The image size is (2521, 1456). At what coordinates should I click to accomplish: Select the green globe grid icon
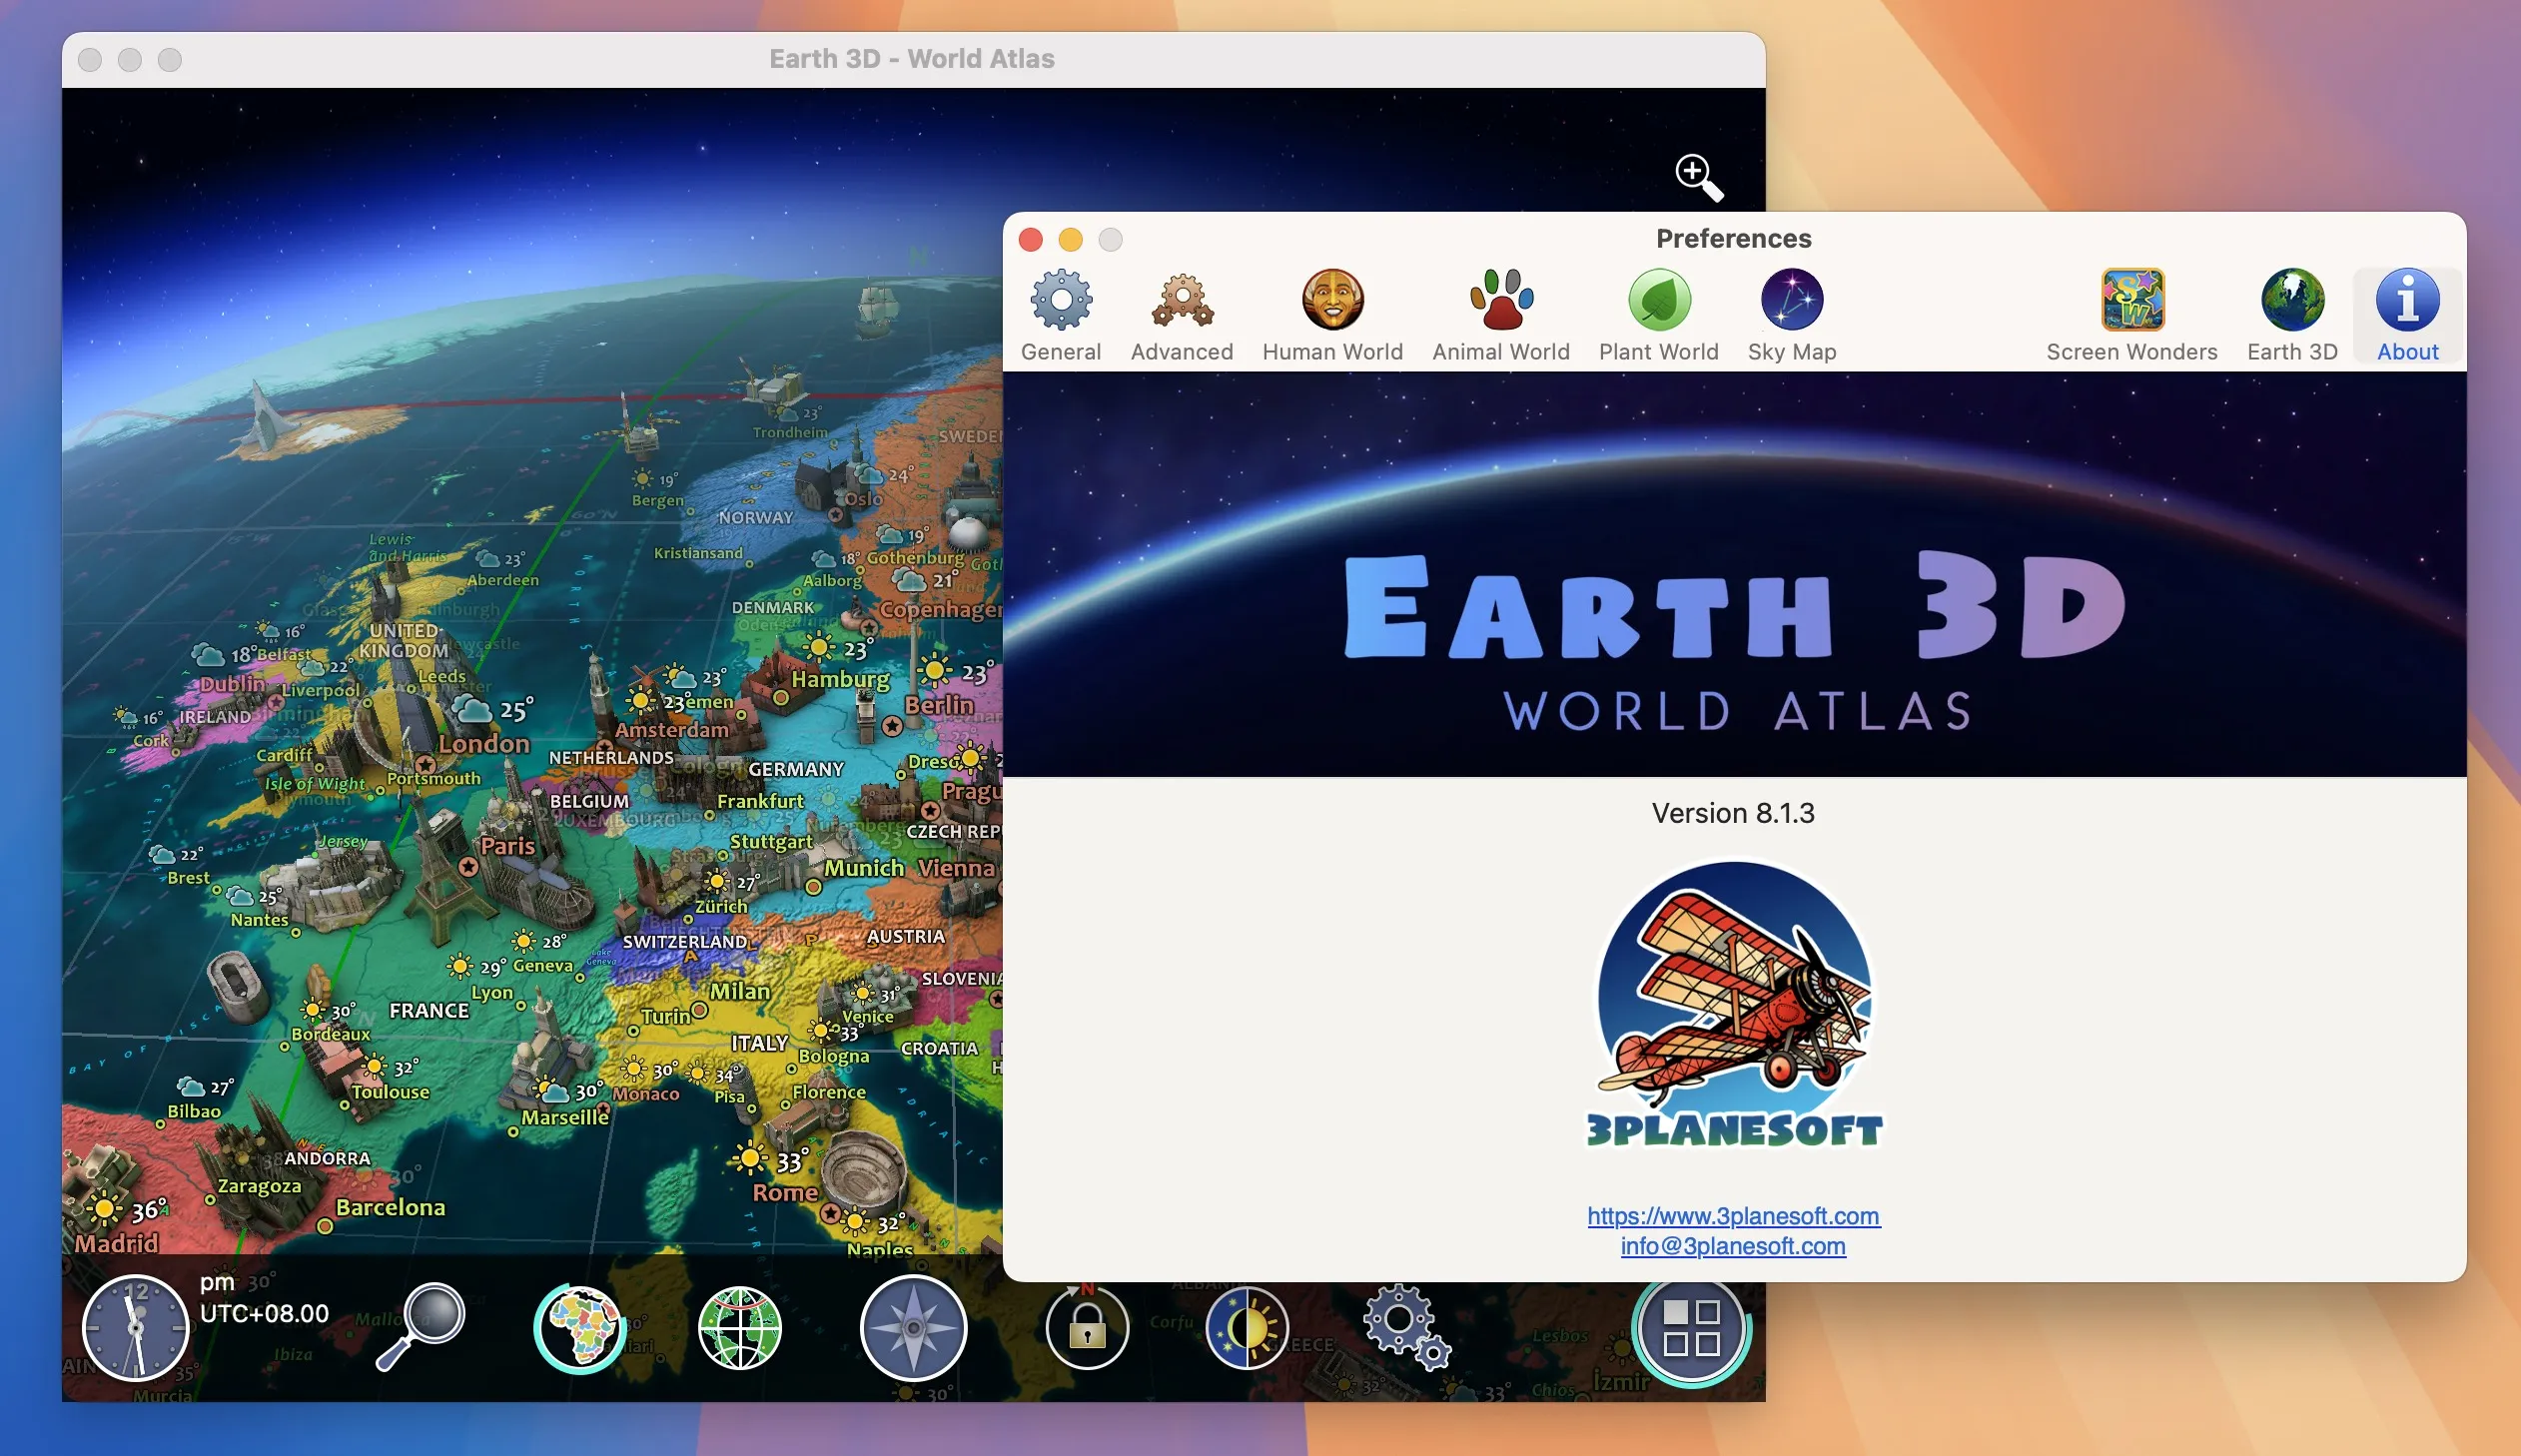(x=739, y=1328)
